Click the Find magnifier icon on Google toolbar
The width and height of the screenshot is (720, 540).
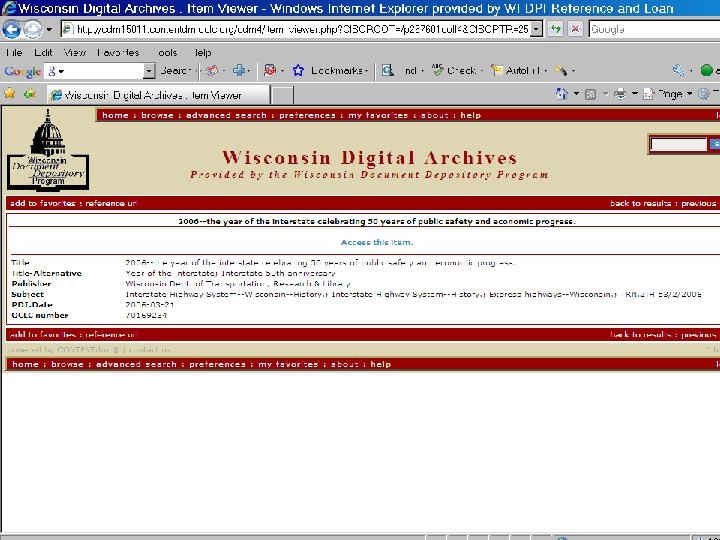[388, 70]
